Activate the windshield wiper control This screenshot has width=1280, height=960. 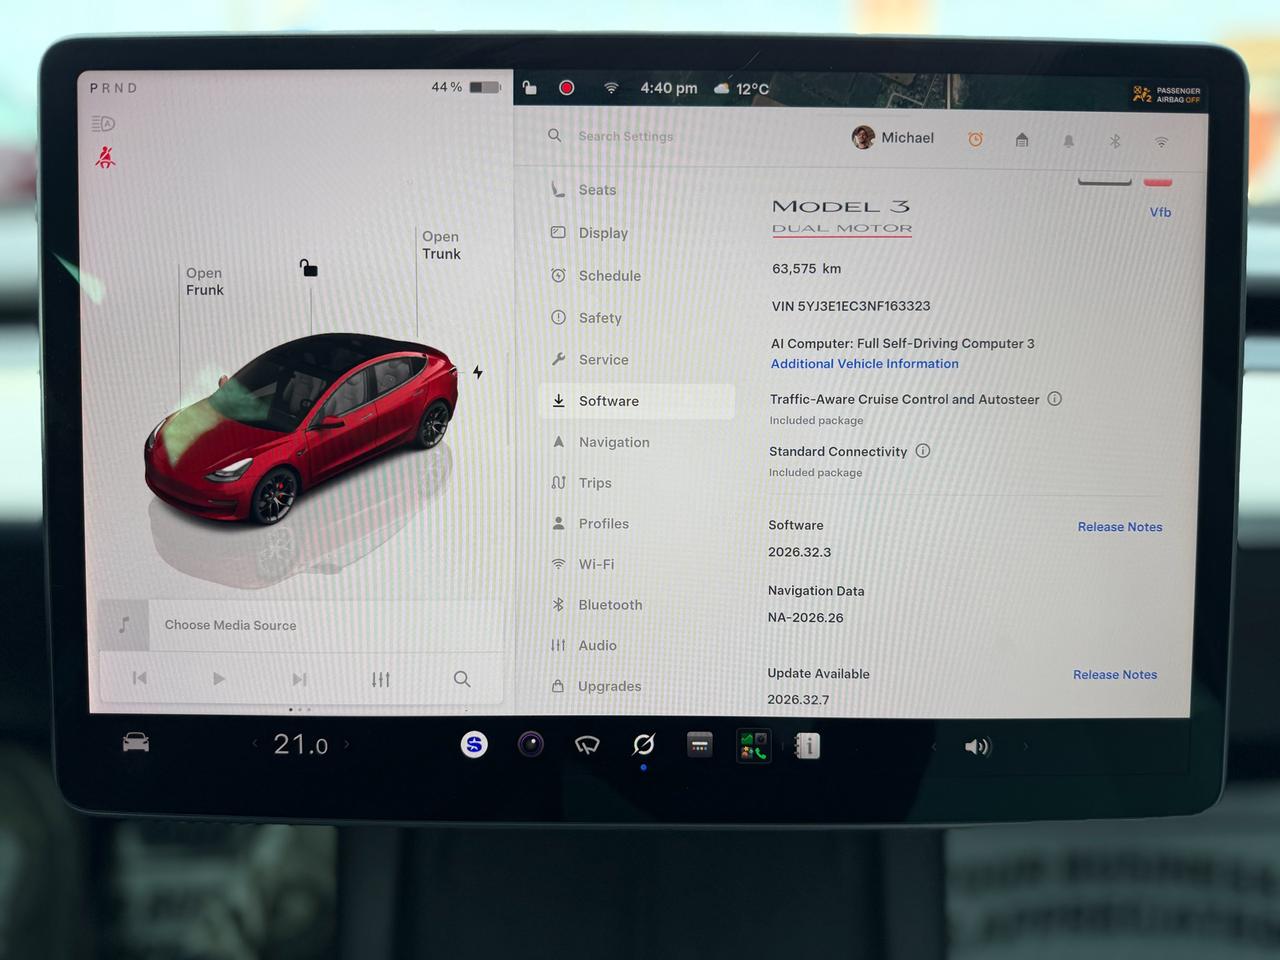[587, 745]
